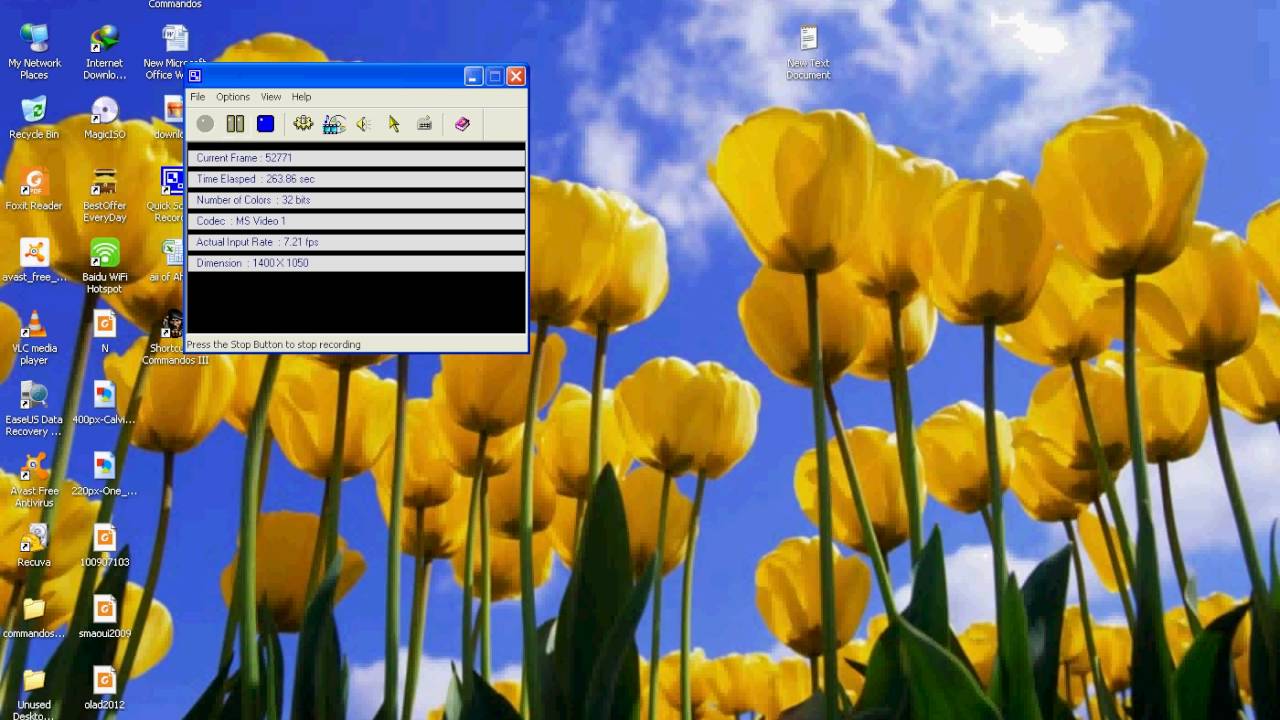The height and width of the screenshot is (720, 1280).
Task: Select the New Microsoft Office Word document icon
Action: (175, 52)
